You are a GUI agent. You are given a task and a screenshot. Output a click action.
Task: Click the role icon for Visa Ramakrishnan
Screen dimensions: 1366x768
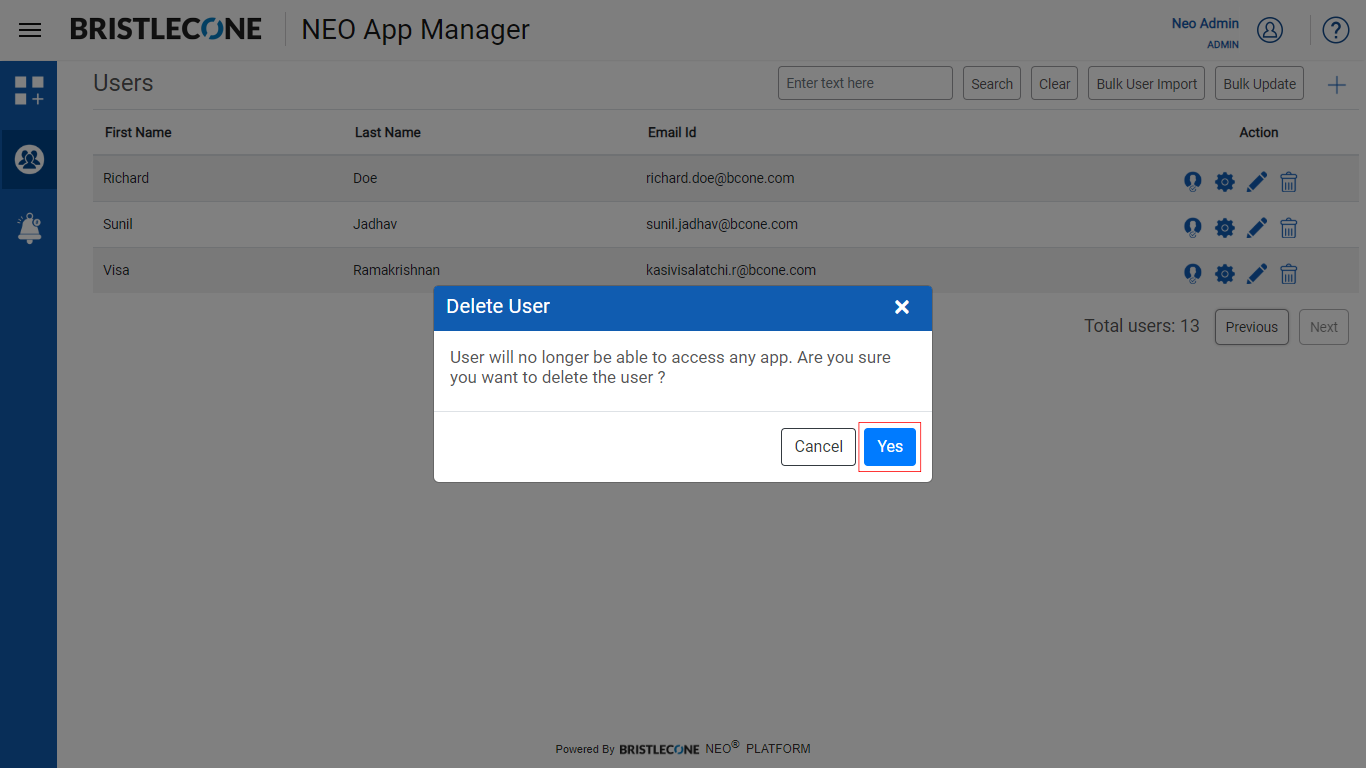pyautogui.click(x=1192, y=274)
